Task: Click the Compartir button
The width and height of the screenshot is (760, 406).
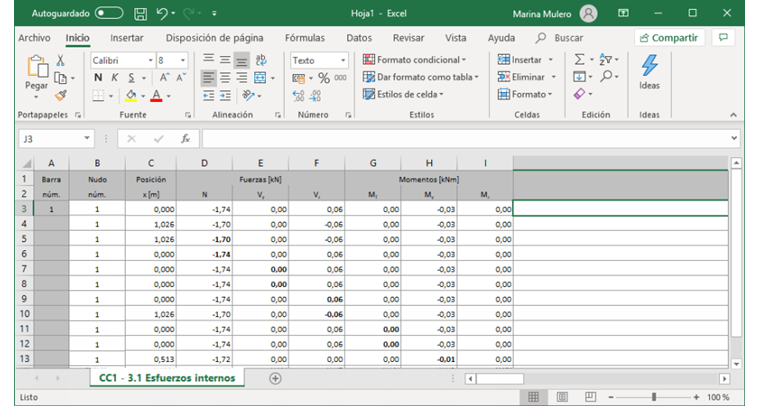Action: click(x=669, y=38)
